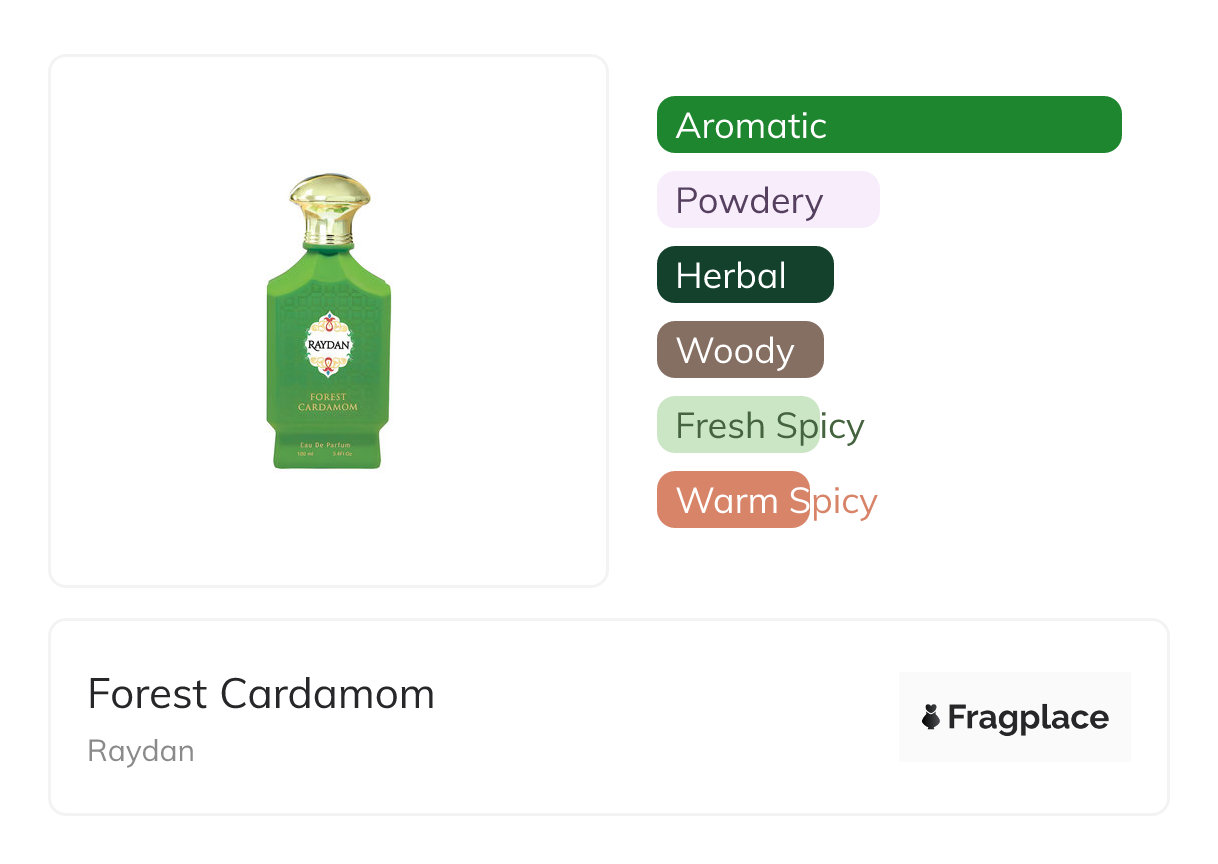The image size is (1218, 864).
Task: Click the base of the green bottle
Action: point(329,463)
